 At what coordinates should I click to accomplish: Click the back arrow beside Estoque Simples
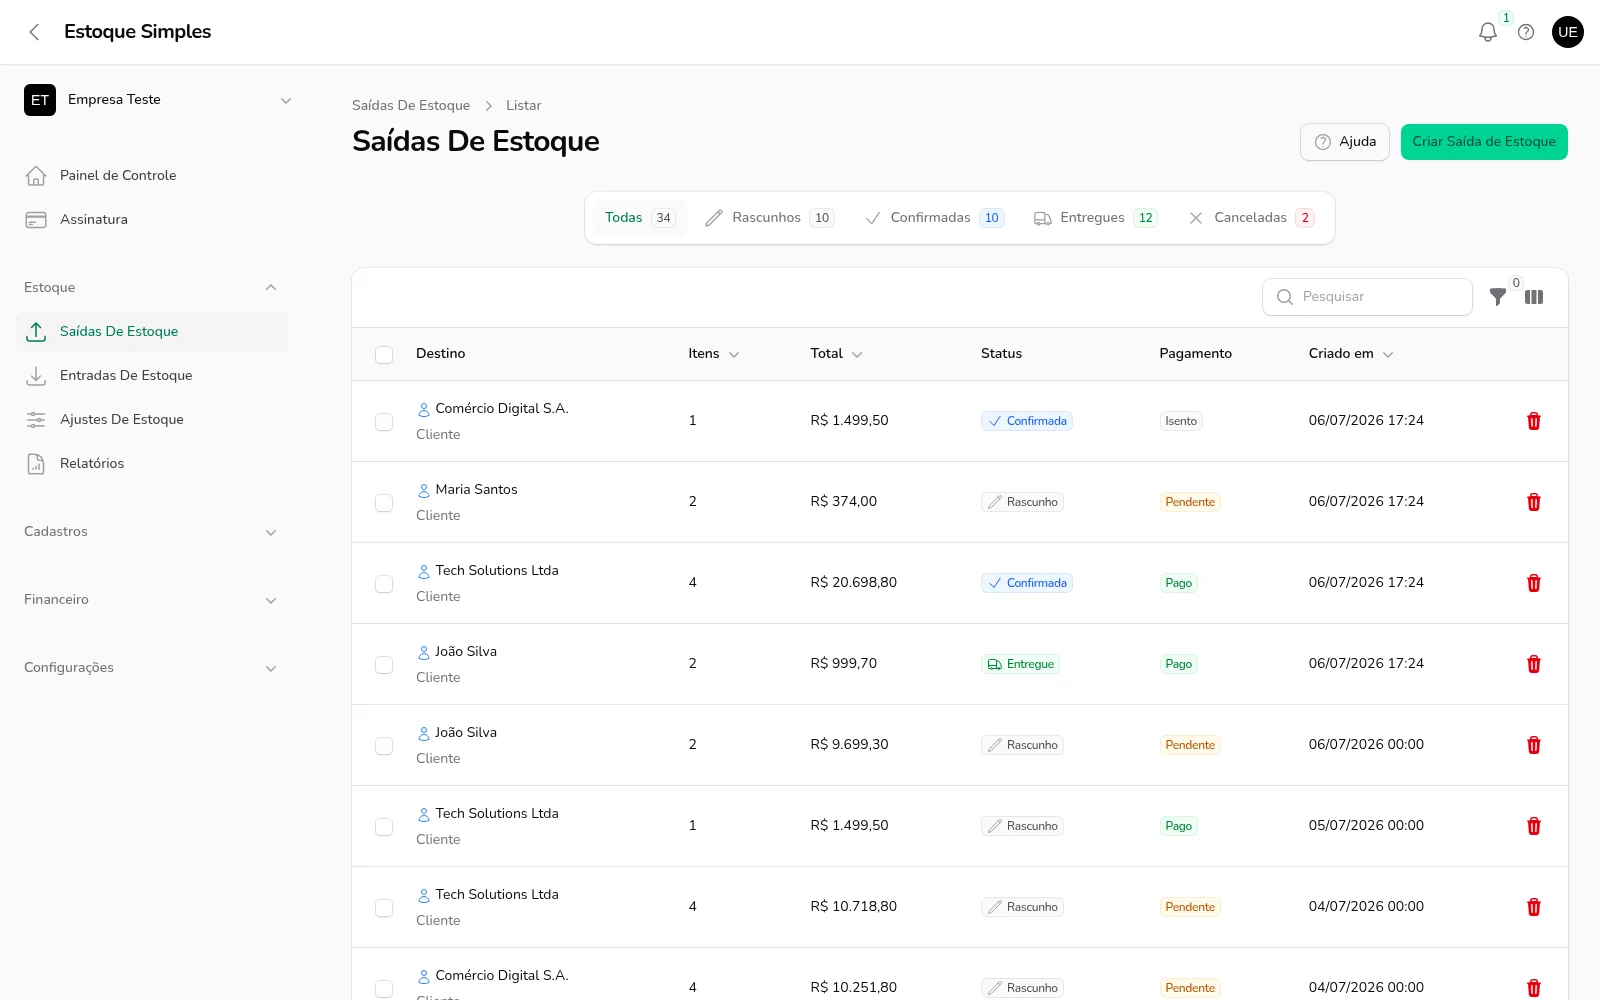pyautogui.click(x=34, y=32)
